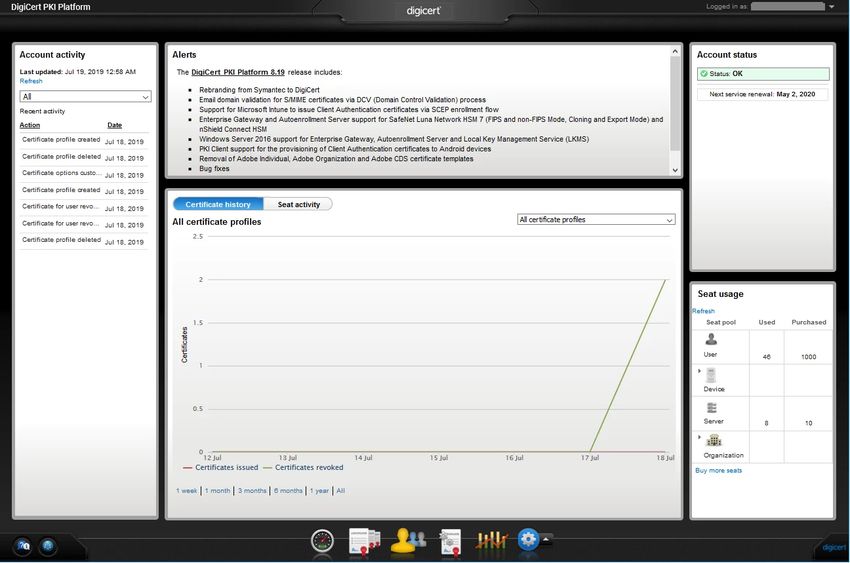This screenshot has width=850, height=563.
Task: Open the account activity 'All' filter dropdown
Action: pyautogui.click(x=85, y=96)
